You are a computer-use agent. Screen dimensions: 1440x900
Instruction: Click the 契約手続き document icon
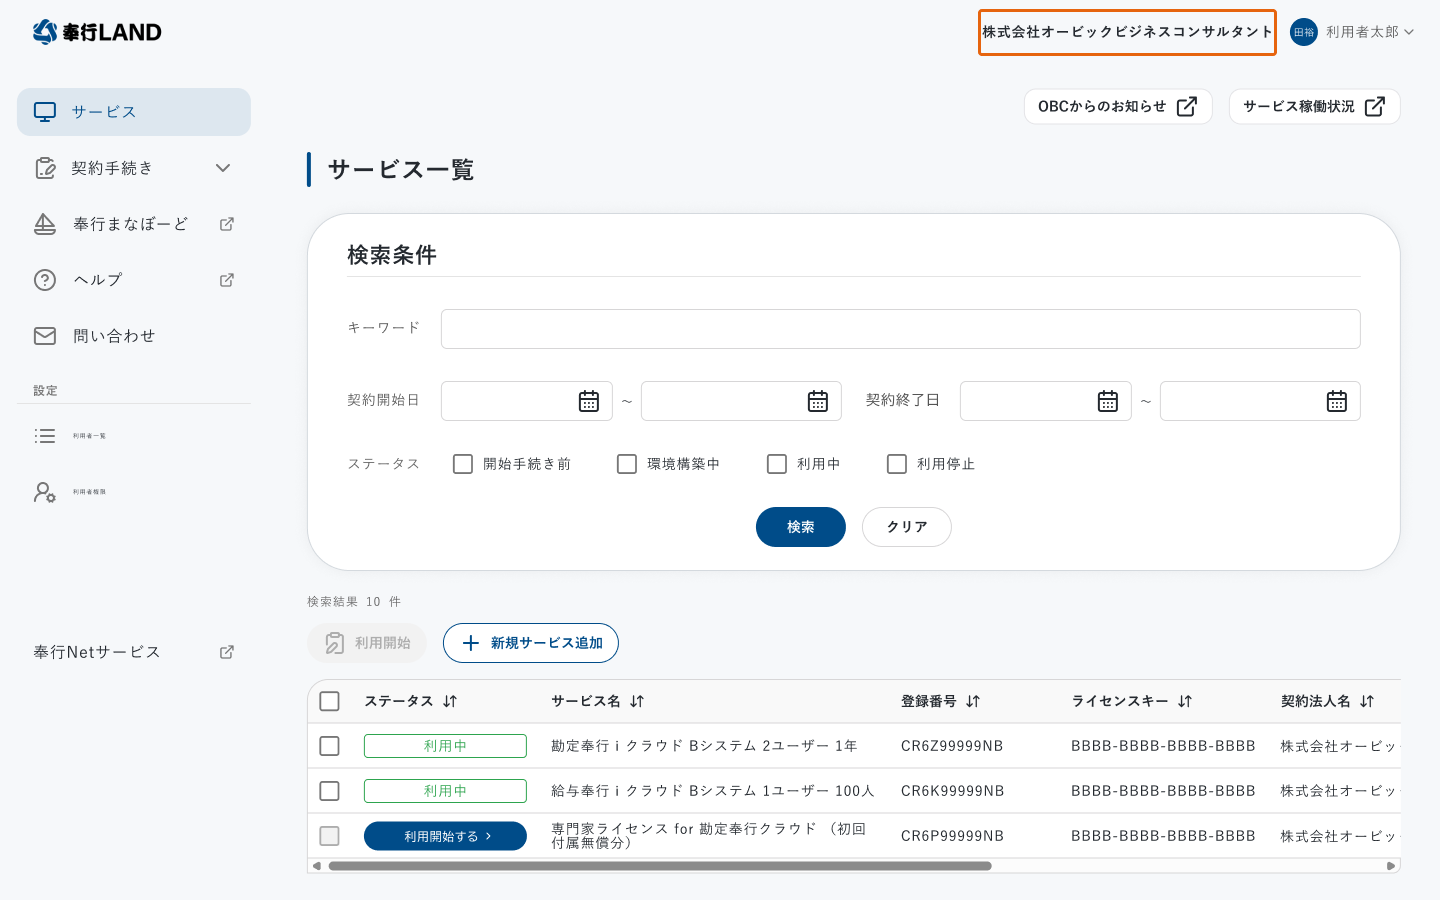[x=45, y=168]
